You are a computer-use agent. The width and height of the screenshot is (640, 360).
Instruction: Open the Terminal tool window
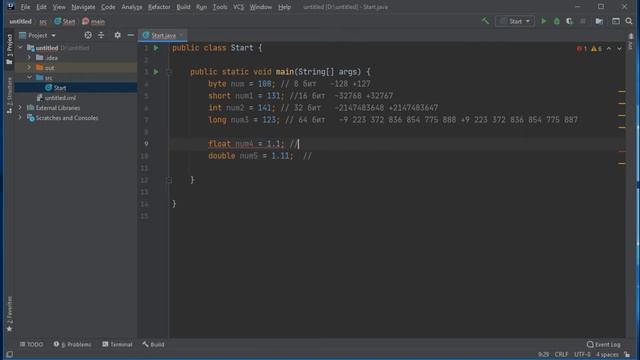pos(118,344)
